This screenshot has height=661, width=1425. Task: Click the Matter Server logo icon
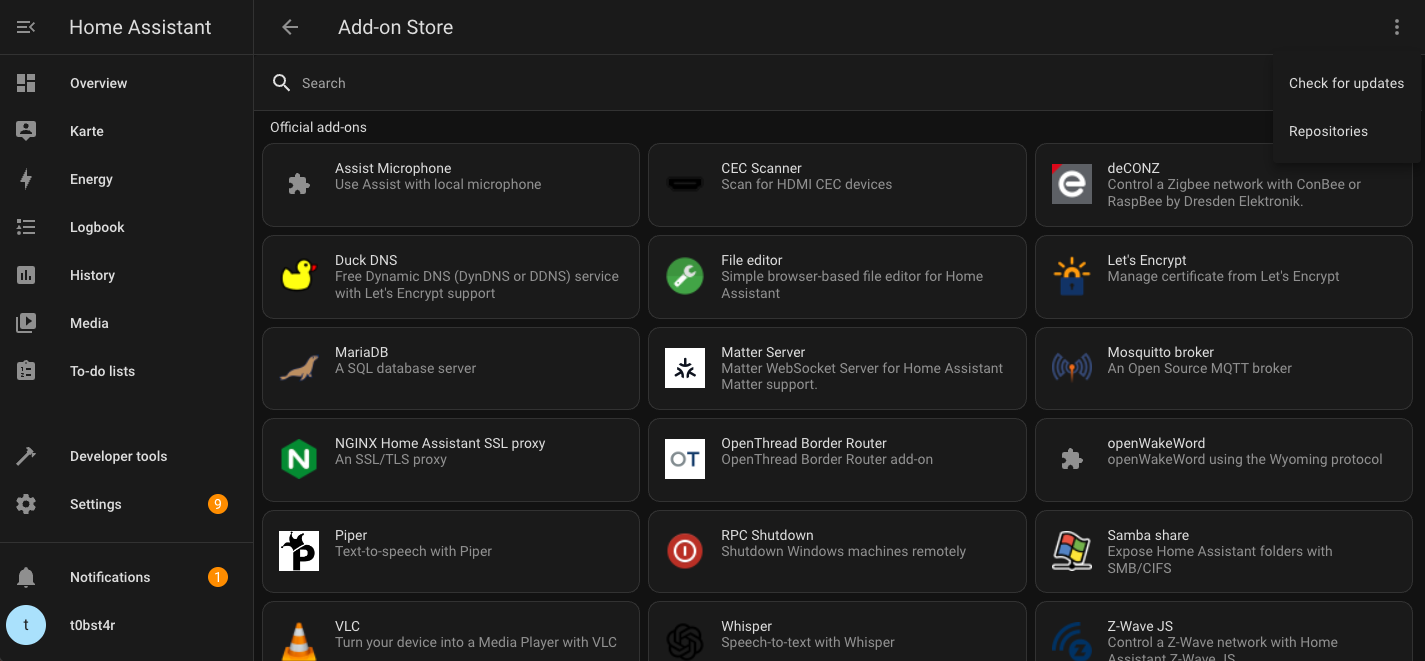click(x=685, y=368)
